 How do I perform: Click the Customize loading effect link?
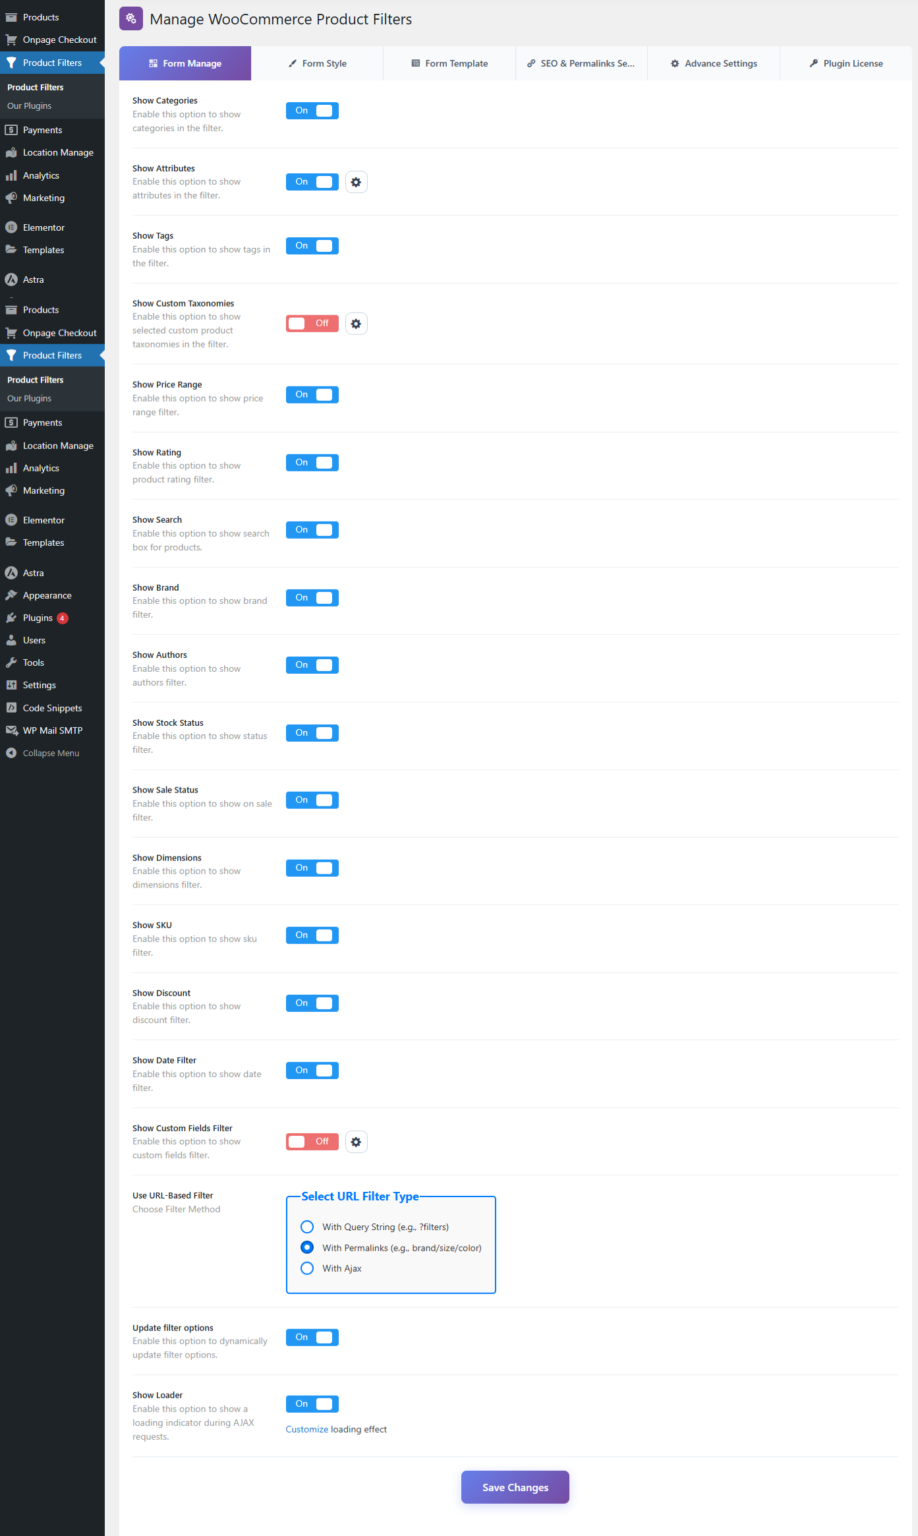coord(307,1429)
